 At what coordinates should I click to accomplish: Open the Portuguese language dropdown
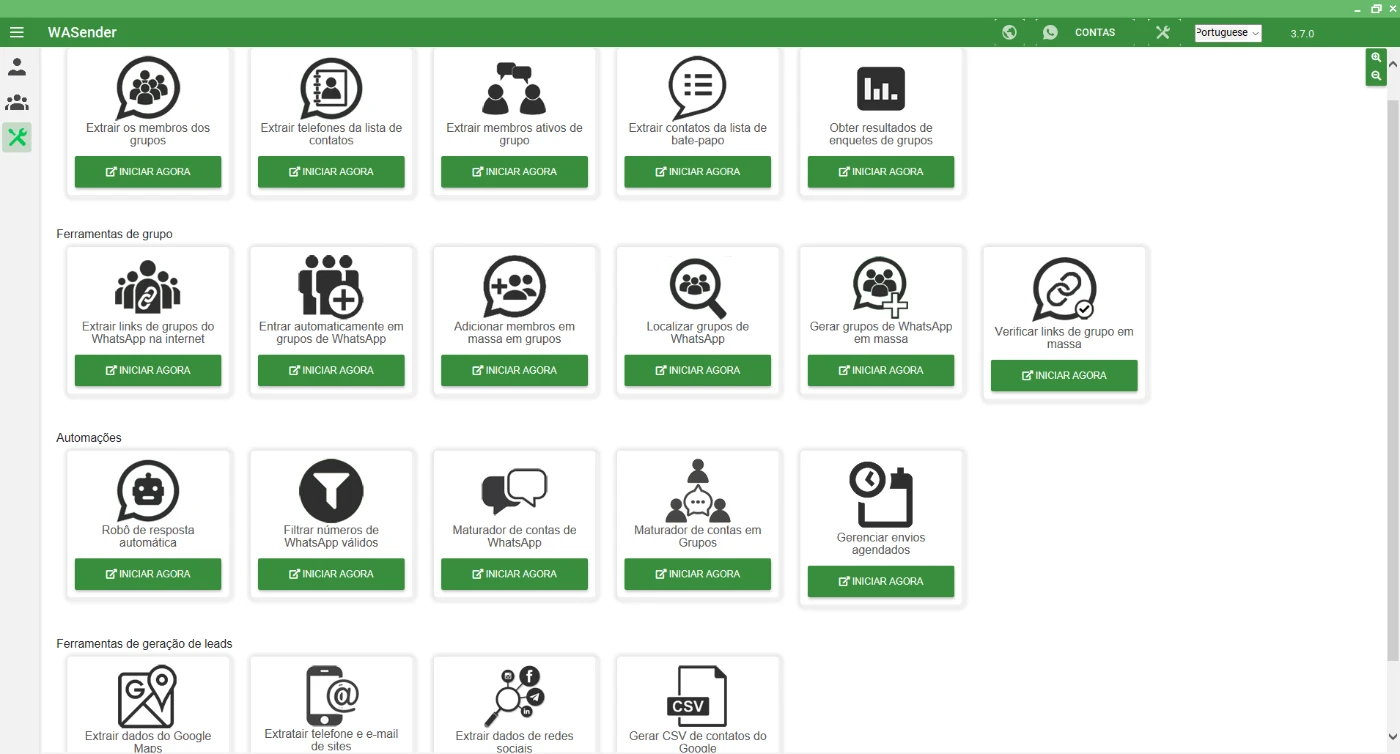1227,33
